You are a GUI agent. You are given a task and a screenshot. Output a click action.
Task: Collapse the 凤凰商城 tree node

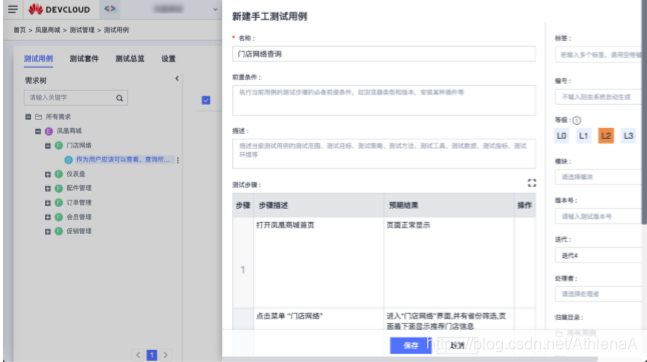pos(38,131)
